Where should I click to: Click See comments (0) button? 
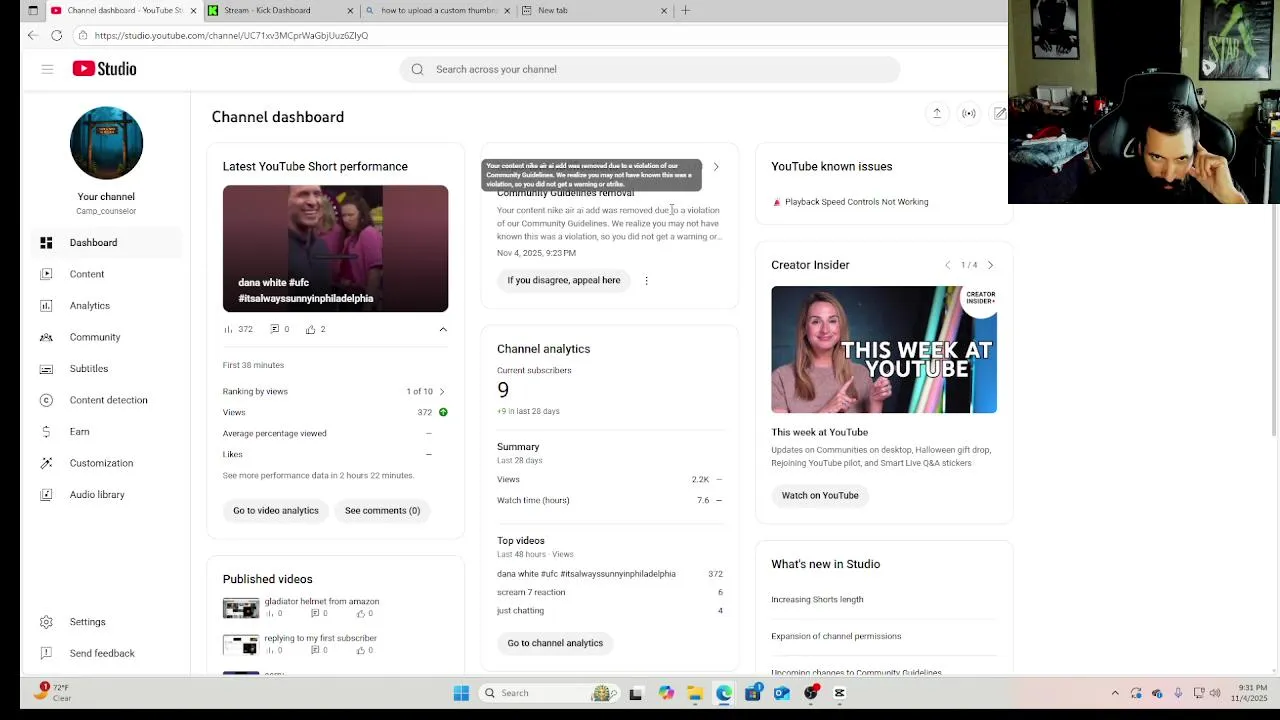(x=382, y=510)
